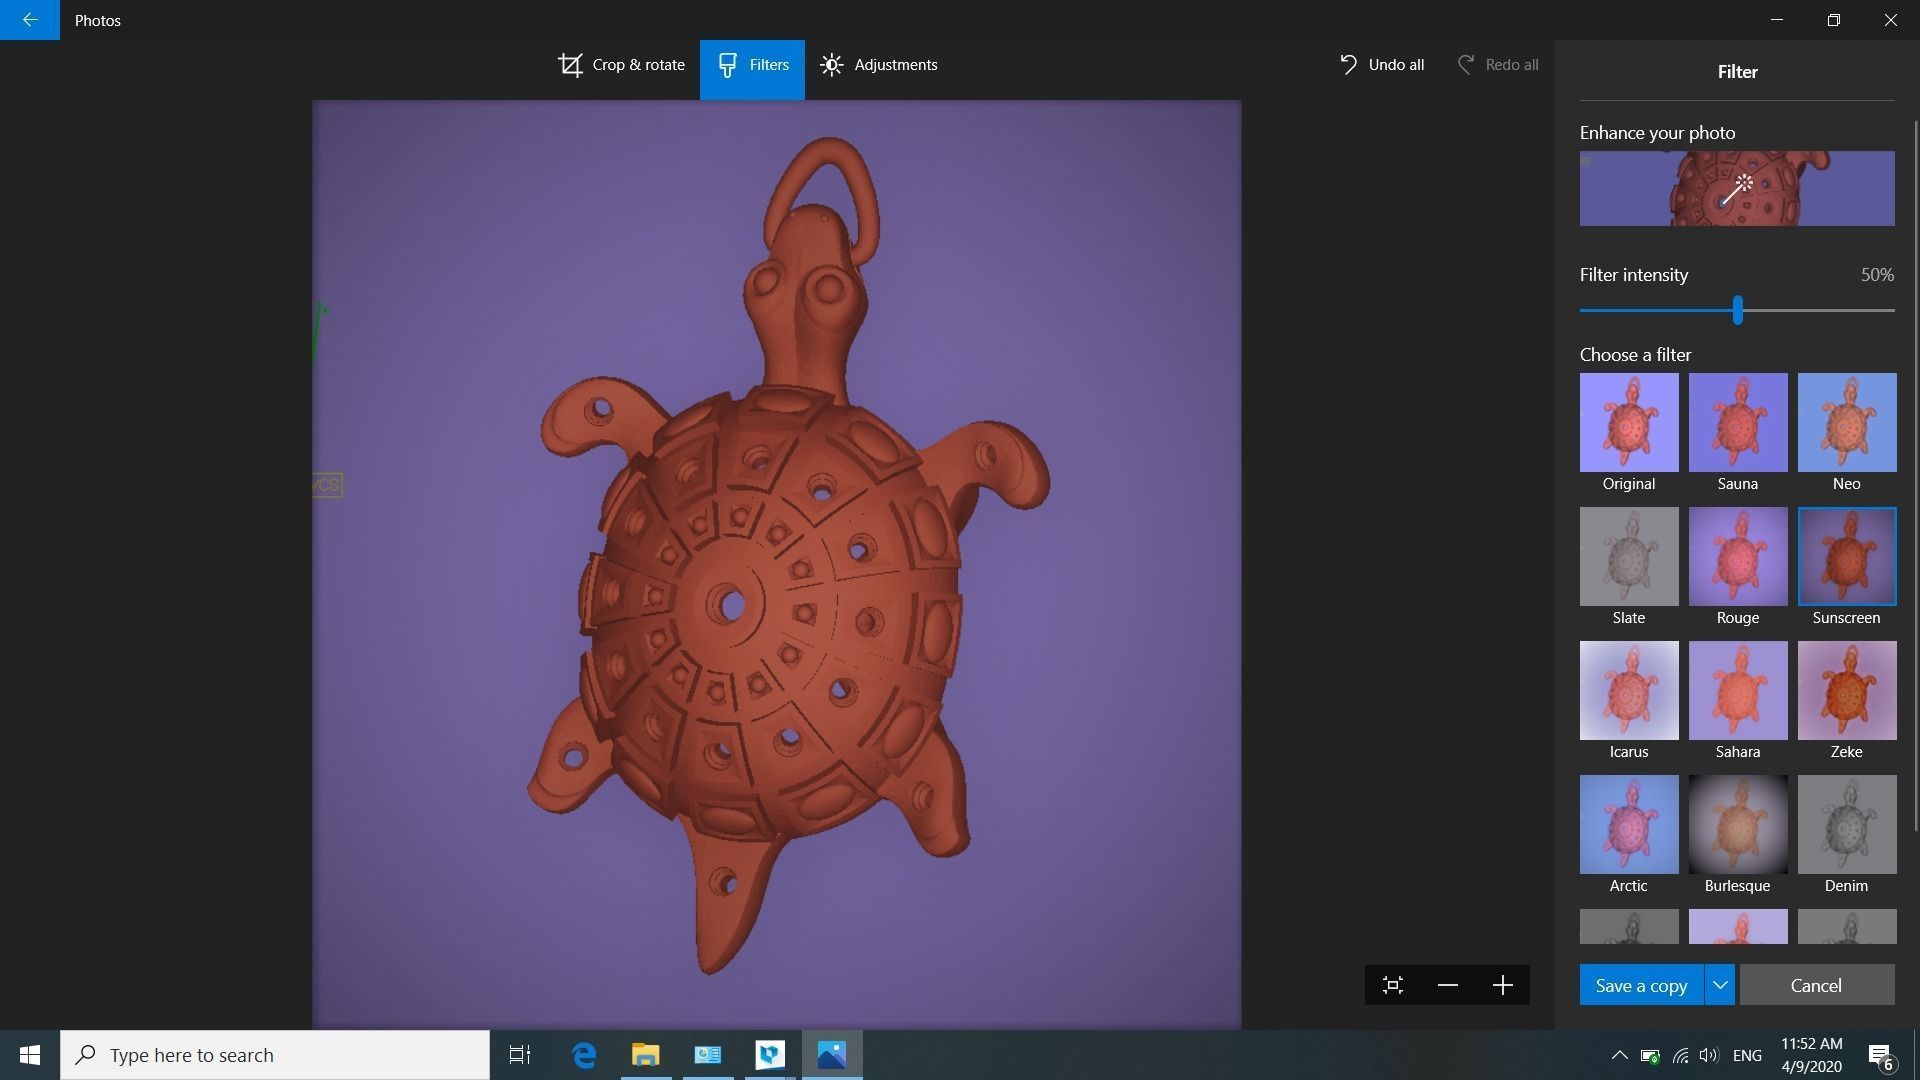The width and height of the screenshot is (1920, 1080).
Task: Zoom in with the plus icon
Action: tap(1502, 985)
